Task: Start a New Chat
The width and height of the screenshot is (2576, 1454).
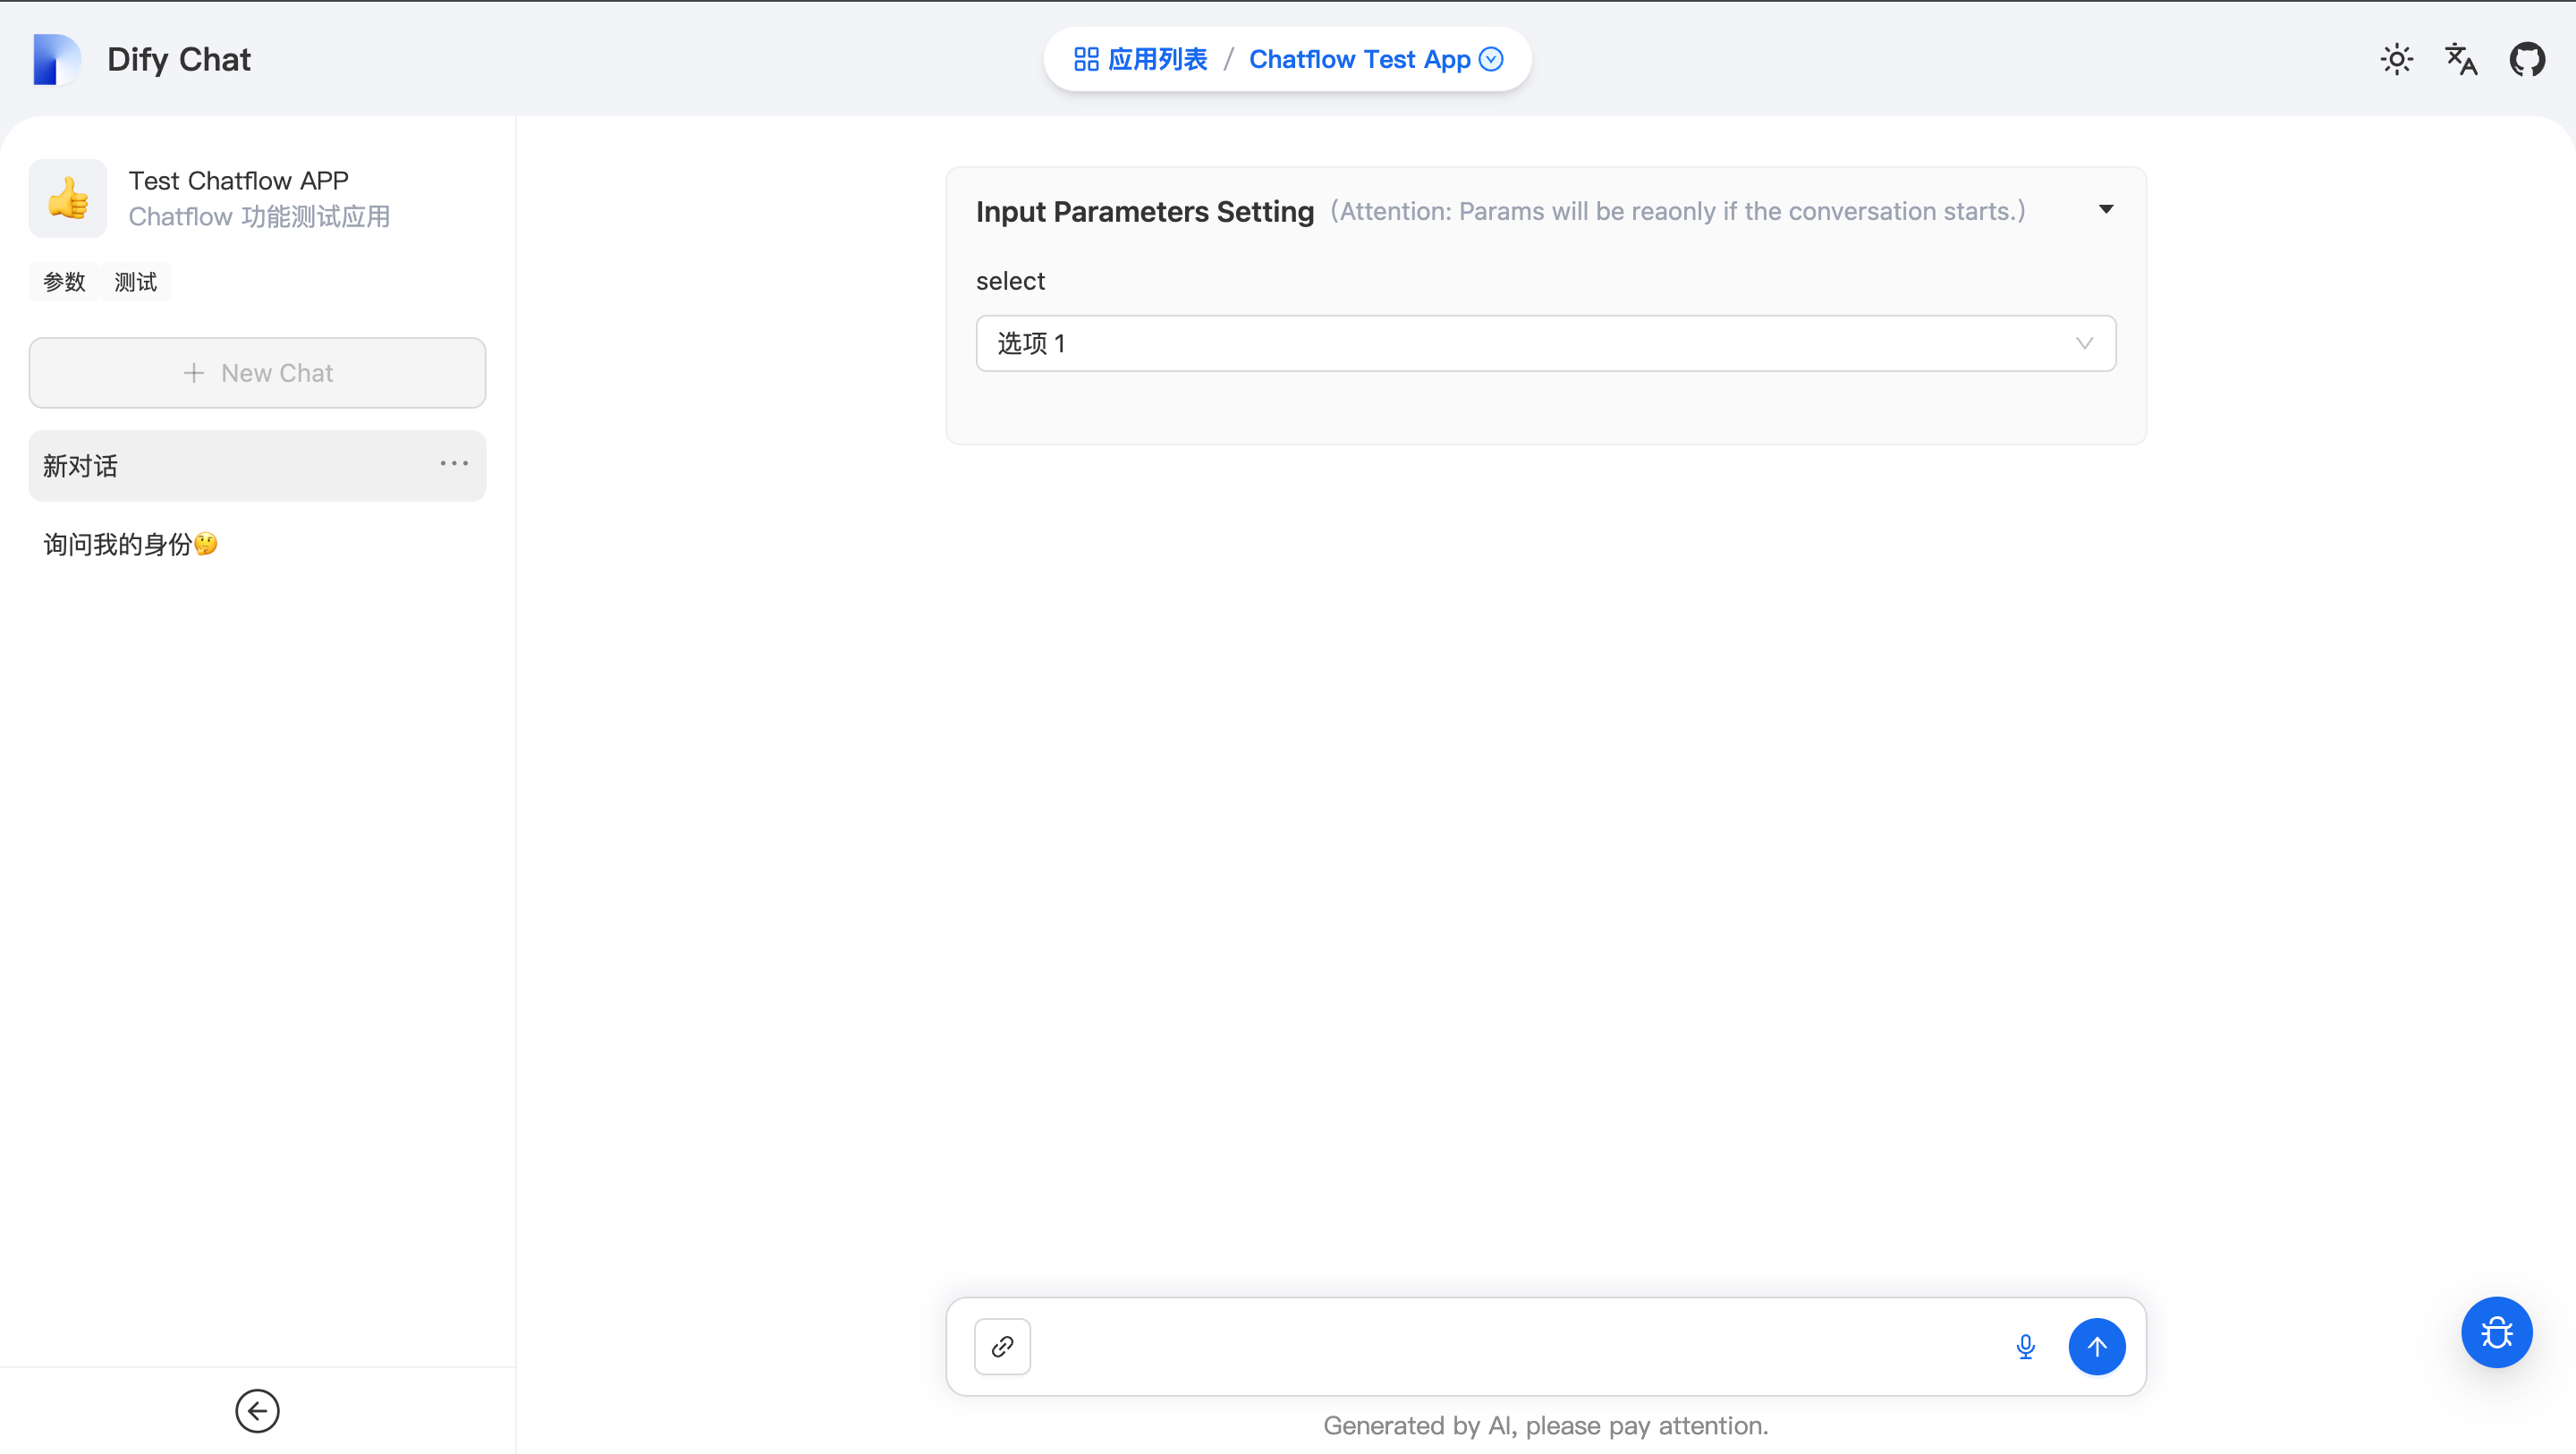Action: (x=257, y=373)
